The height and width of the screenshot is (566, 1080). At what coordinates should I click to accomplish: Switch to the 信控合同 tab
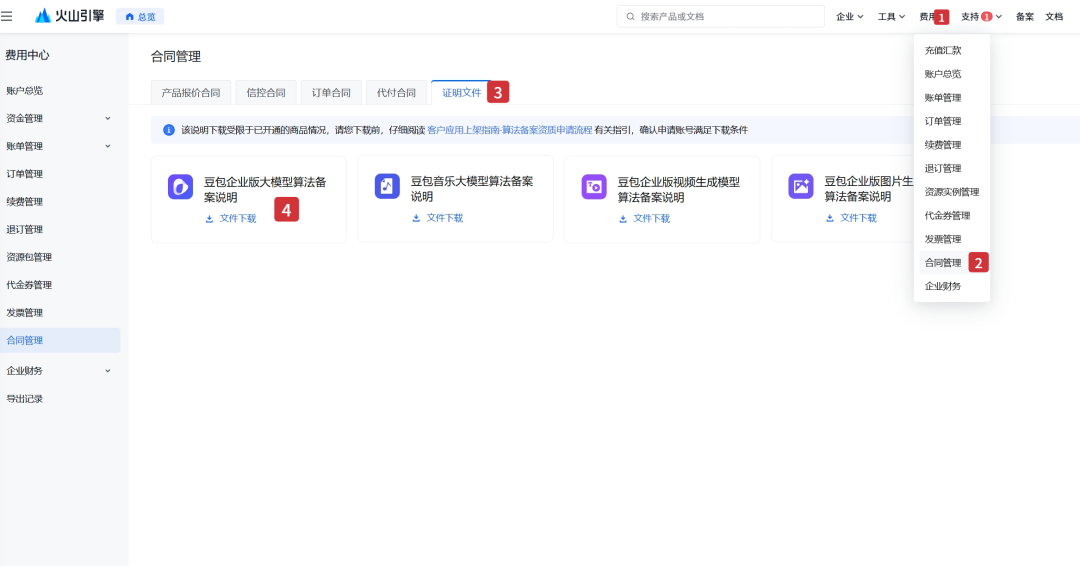coord(266,92)
